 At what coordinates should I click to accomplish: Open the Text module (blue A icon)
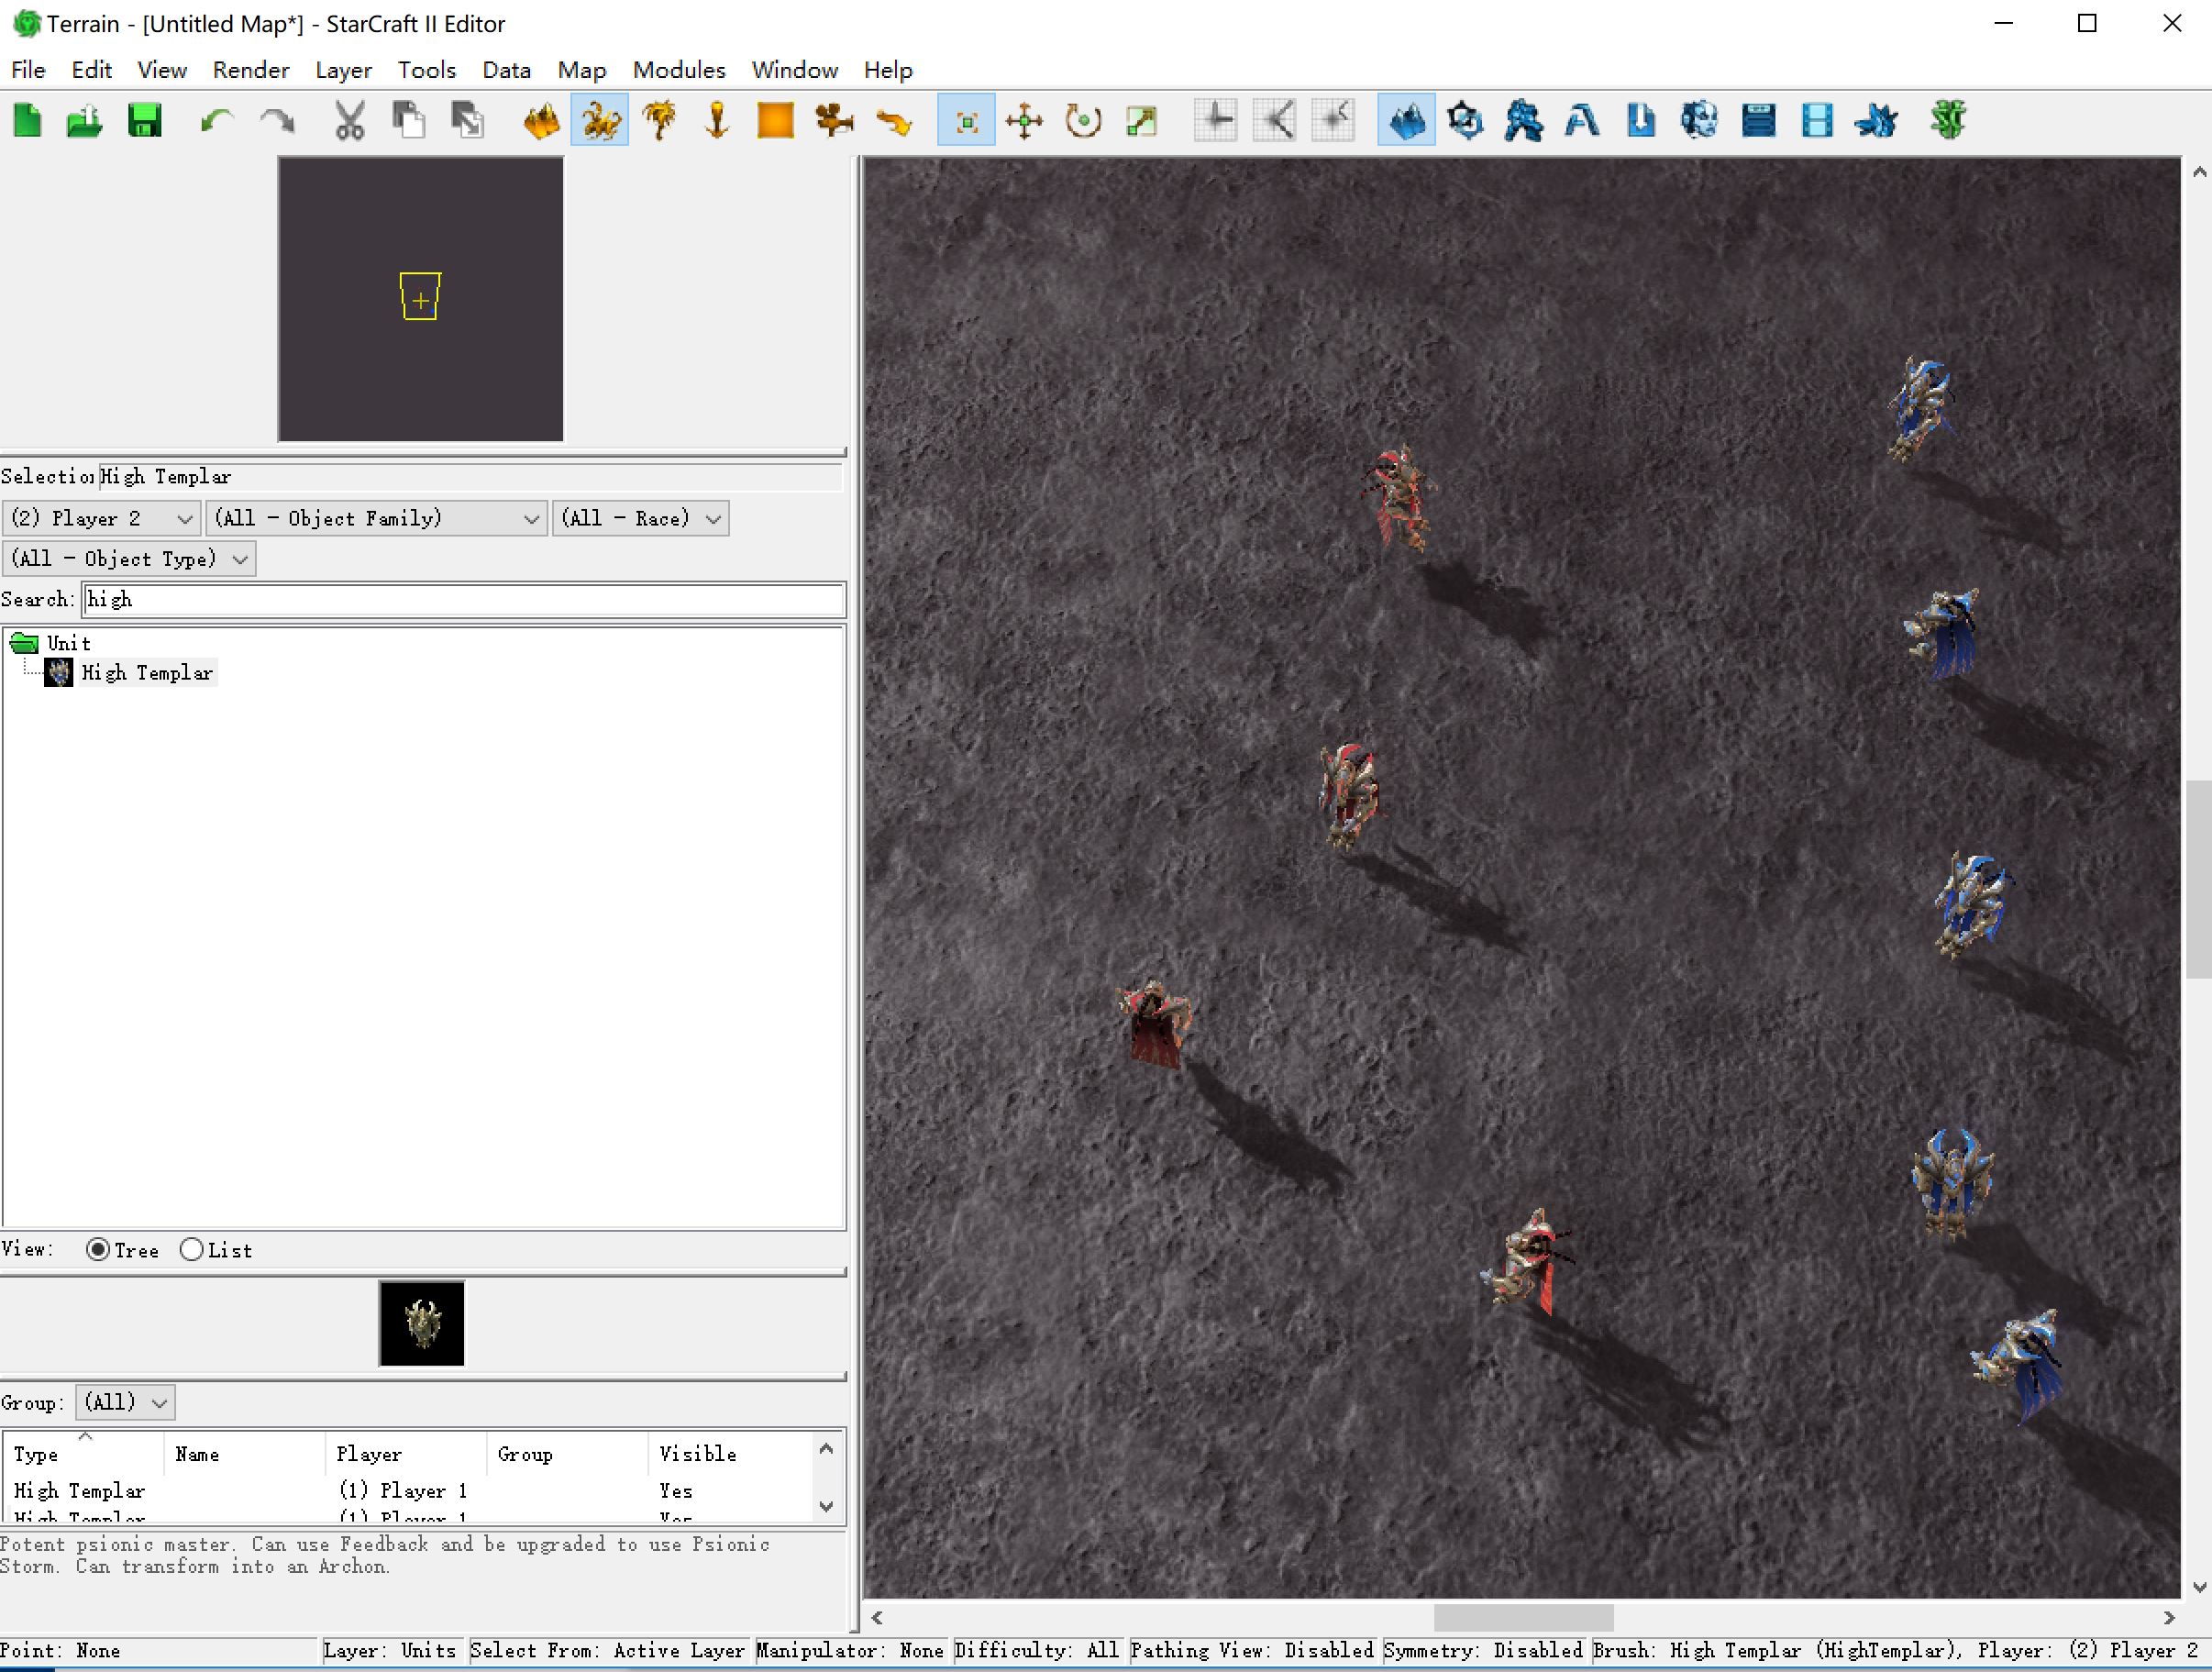pyautogui.click(x=1582, y=121)
